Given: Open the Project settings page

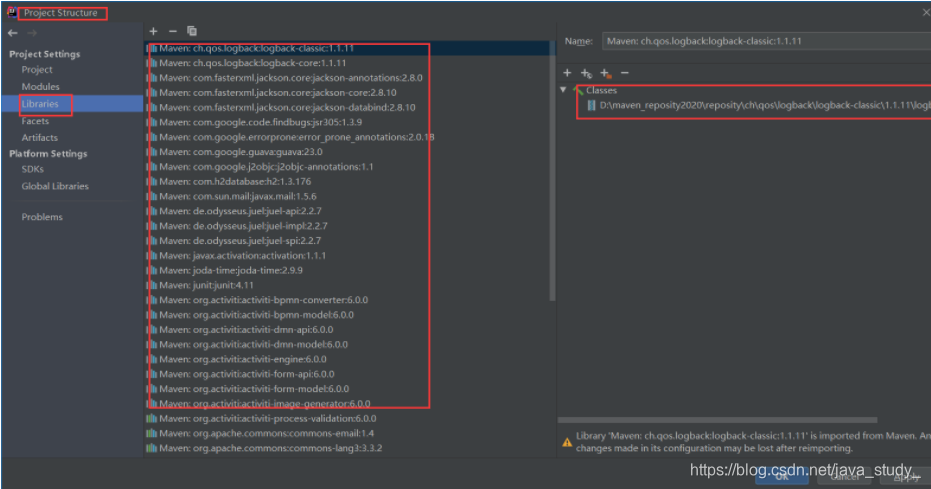Looking at the screenshot, I should (x=37, y=69).
